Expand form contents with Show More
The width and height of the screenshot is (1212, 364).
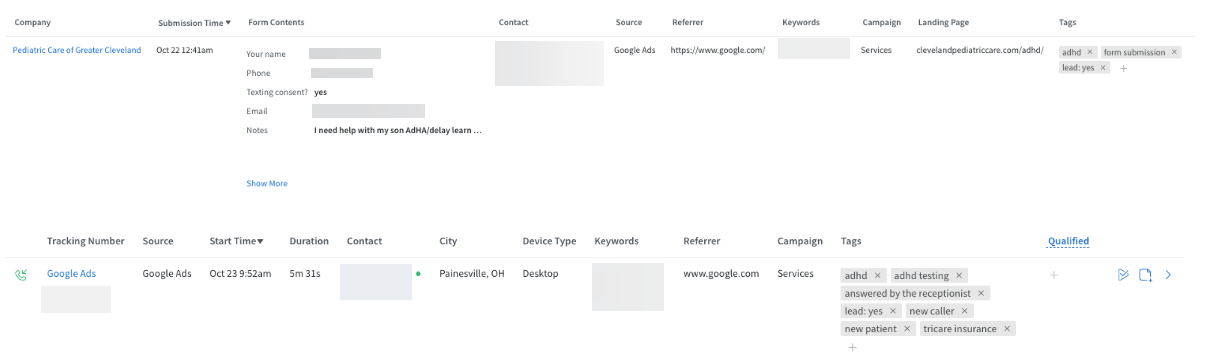tap(267, 183)
